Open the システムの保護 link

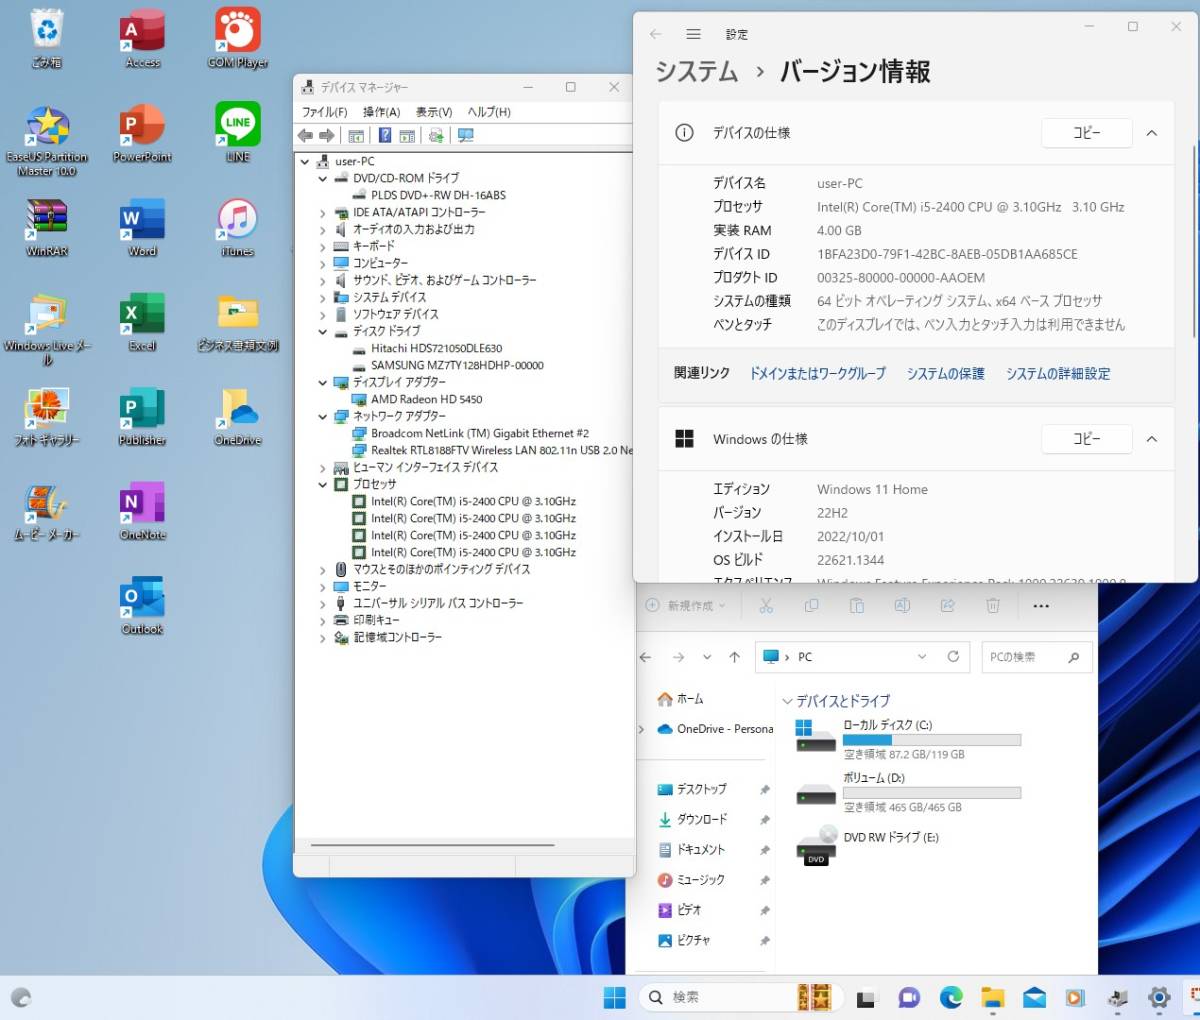pos(946,373)
